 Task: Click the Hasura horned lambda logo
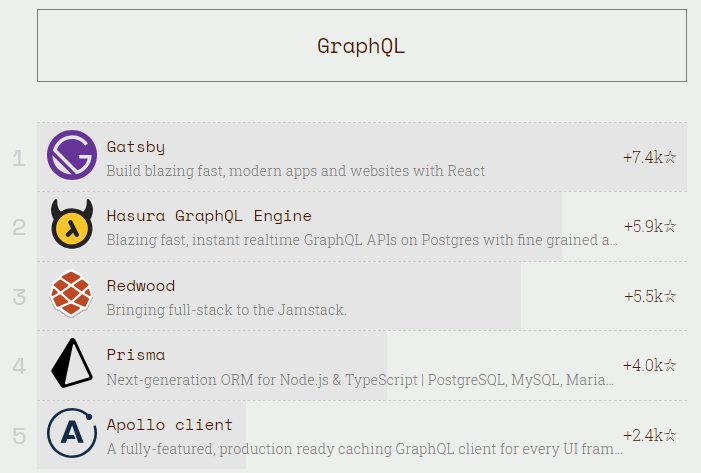pyautogui.click(x=71, y=226)
